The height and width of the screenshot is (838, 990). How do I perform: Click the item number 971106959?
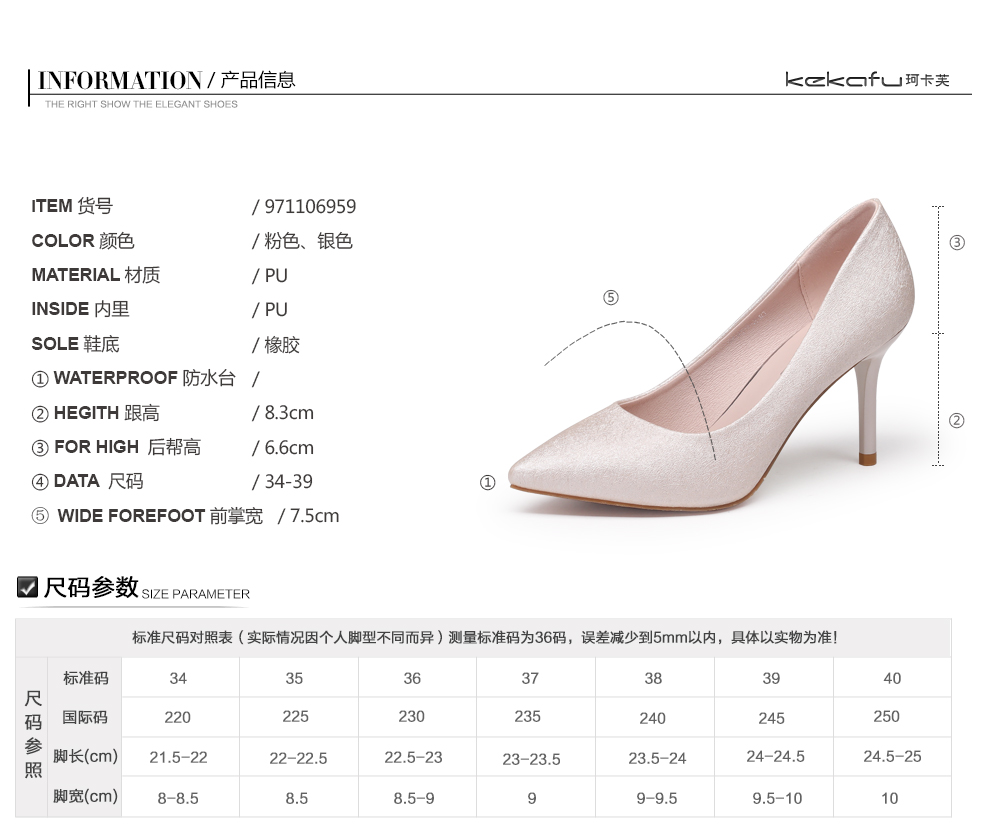[310, 207]
